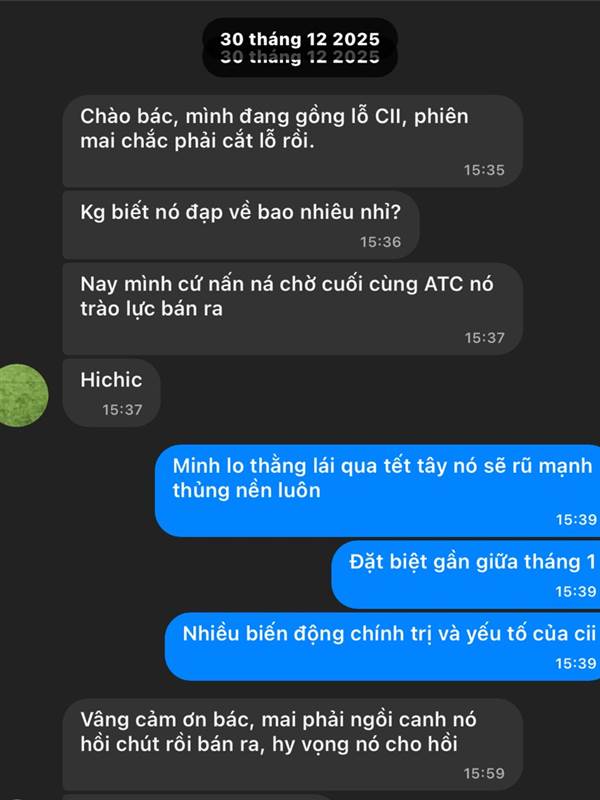
Task: Select the Đặt biệt gần giữa tháng 1 bubble
Action: click(466, 574)
